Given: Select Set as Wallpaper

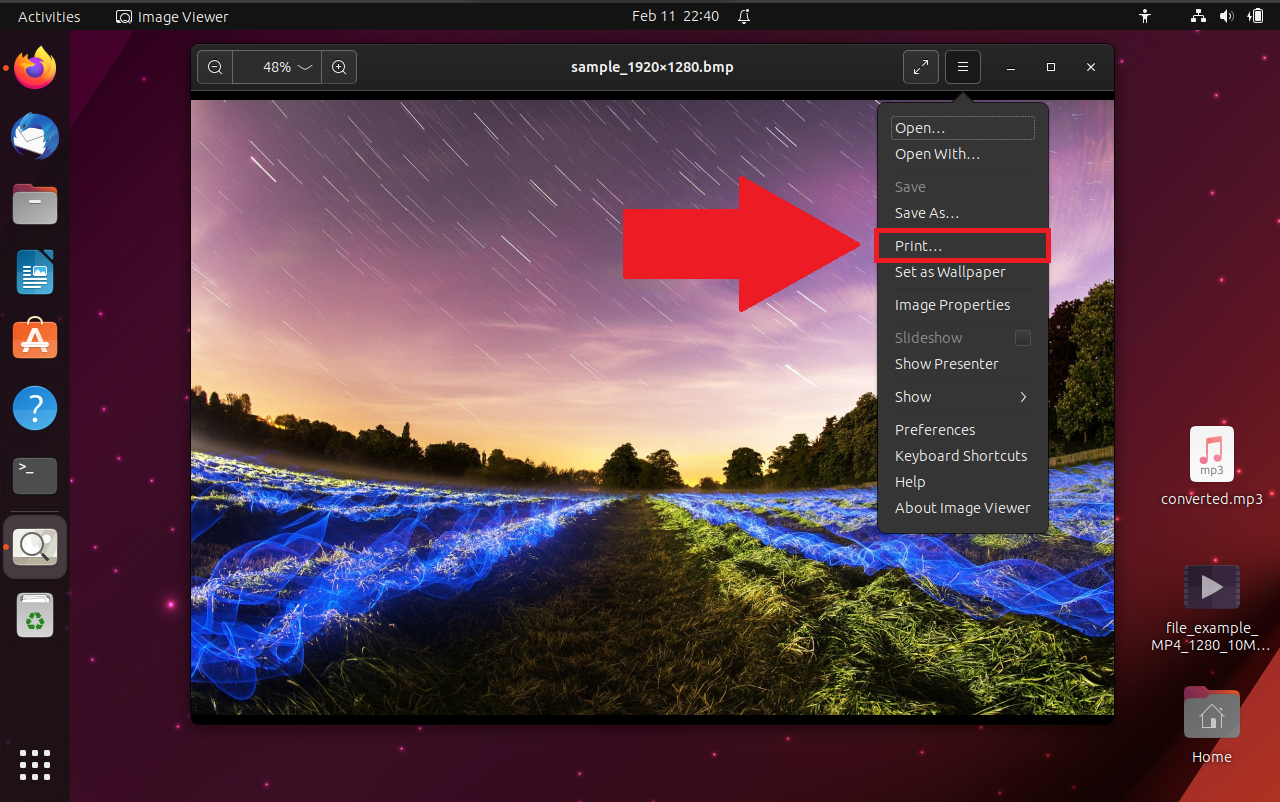Looking at the screenshot, I should click(x=949, y=271).
